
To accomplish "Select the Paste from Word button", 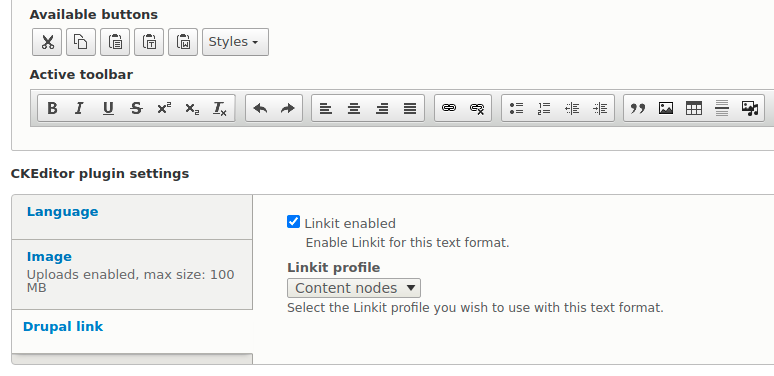I will click(183, 42).
